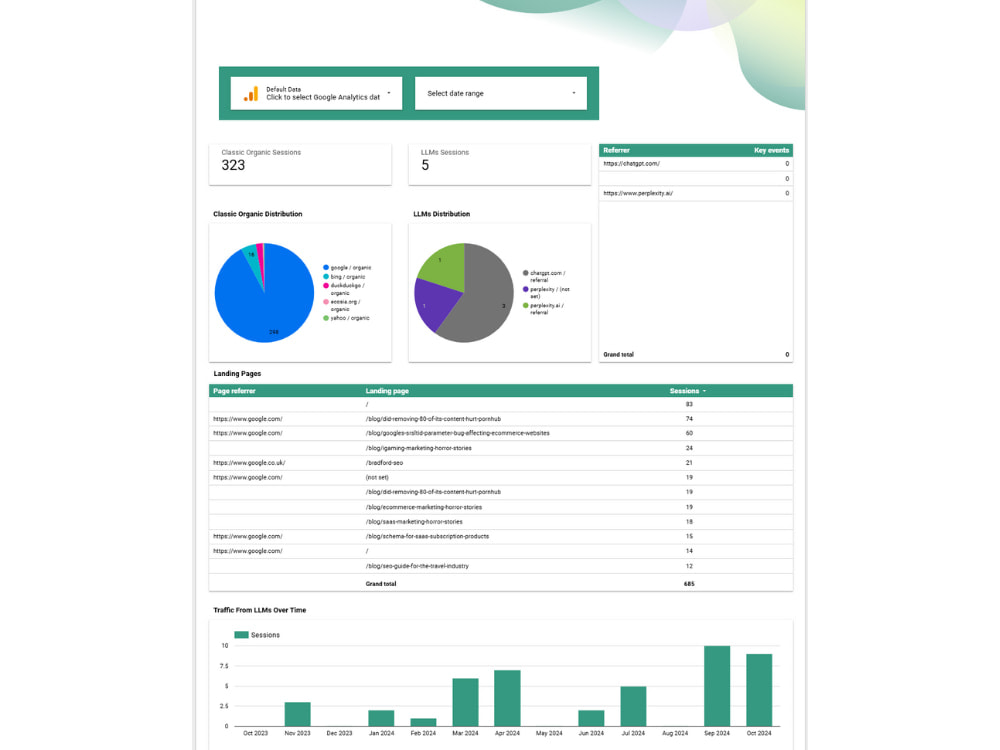The height and width of the screenshot is (750, 1000).
Task: Click the LLMs Distribution chart title
Action: 441,214
